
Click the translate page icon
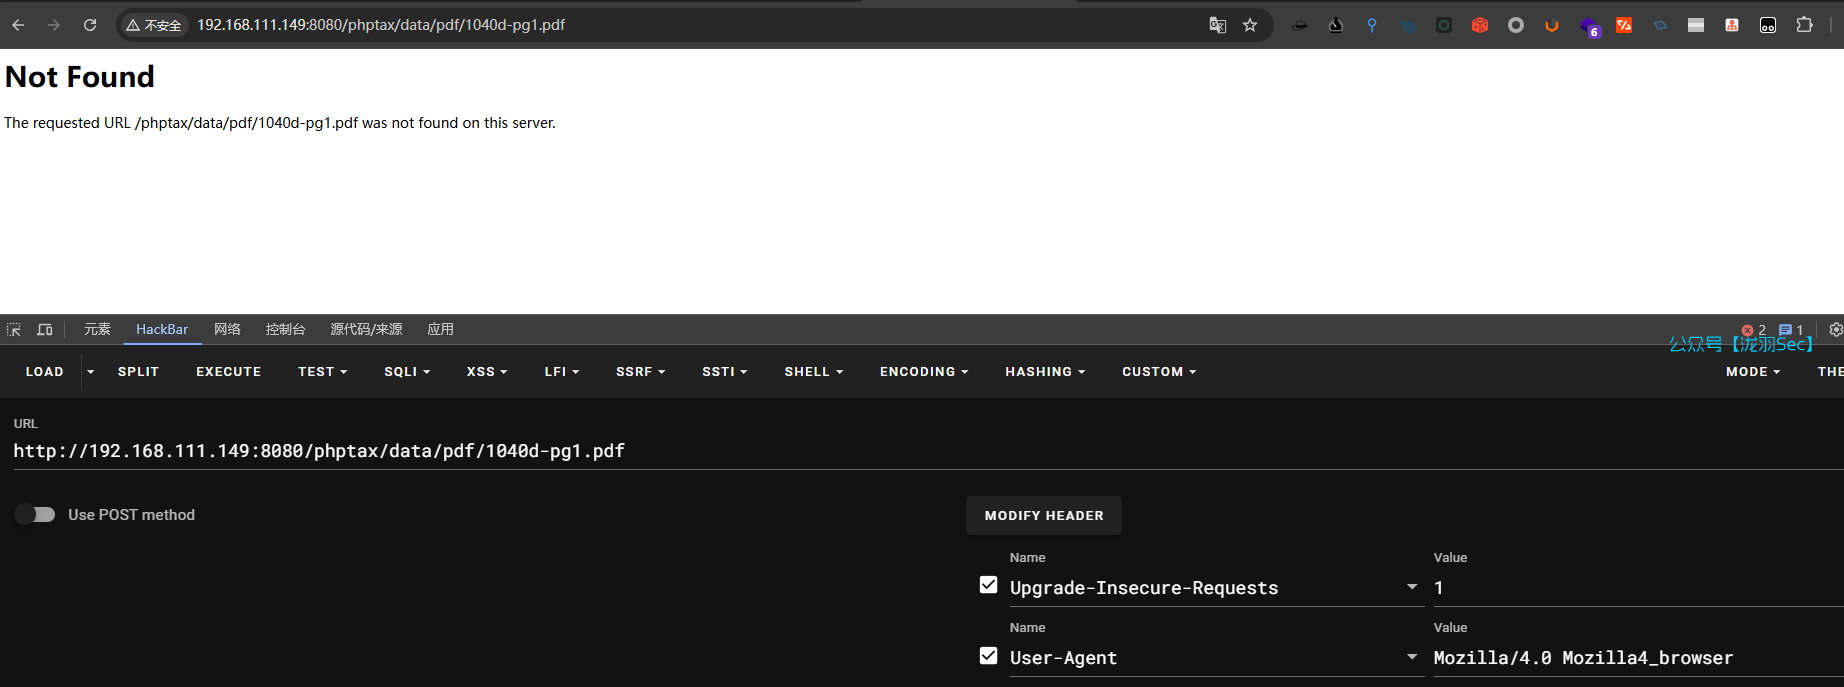[x=1217, y=25]
